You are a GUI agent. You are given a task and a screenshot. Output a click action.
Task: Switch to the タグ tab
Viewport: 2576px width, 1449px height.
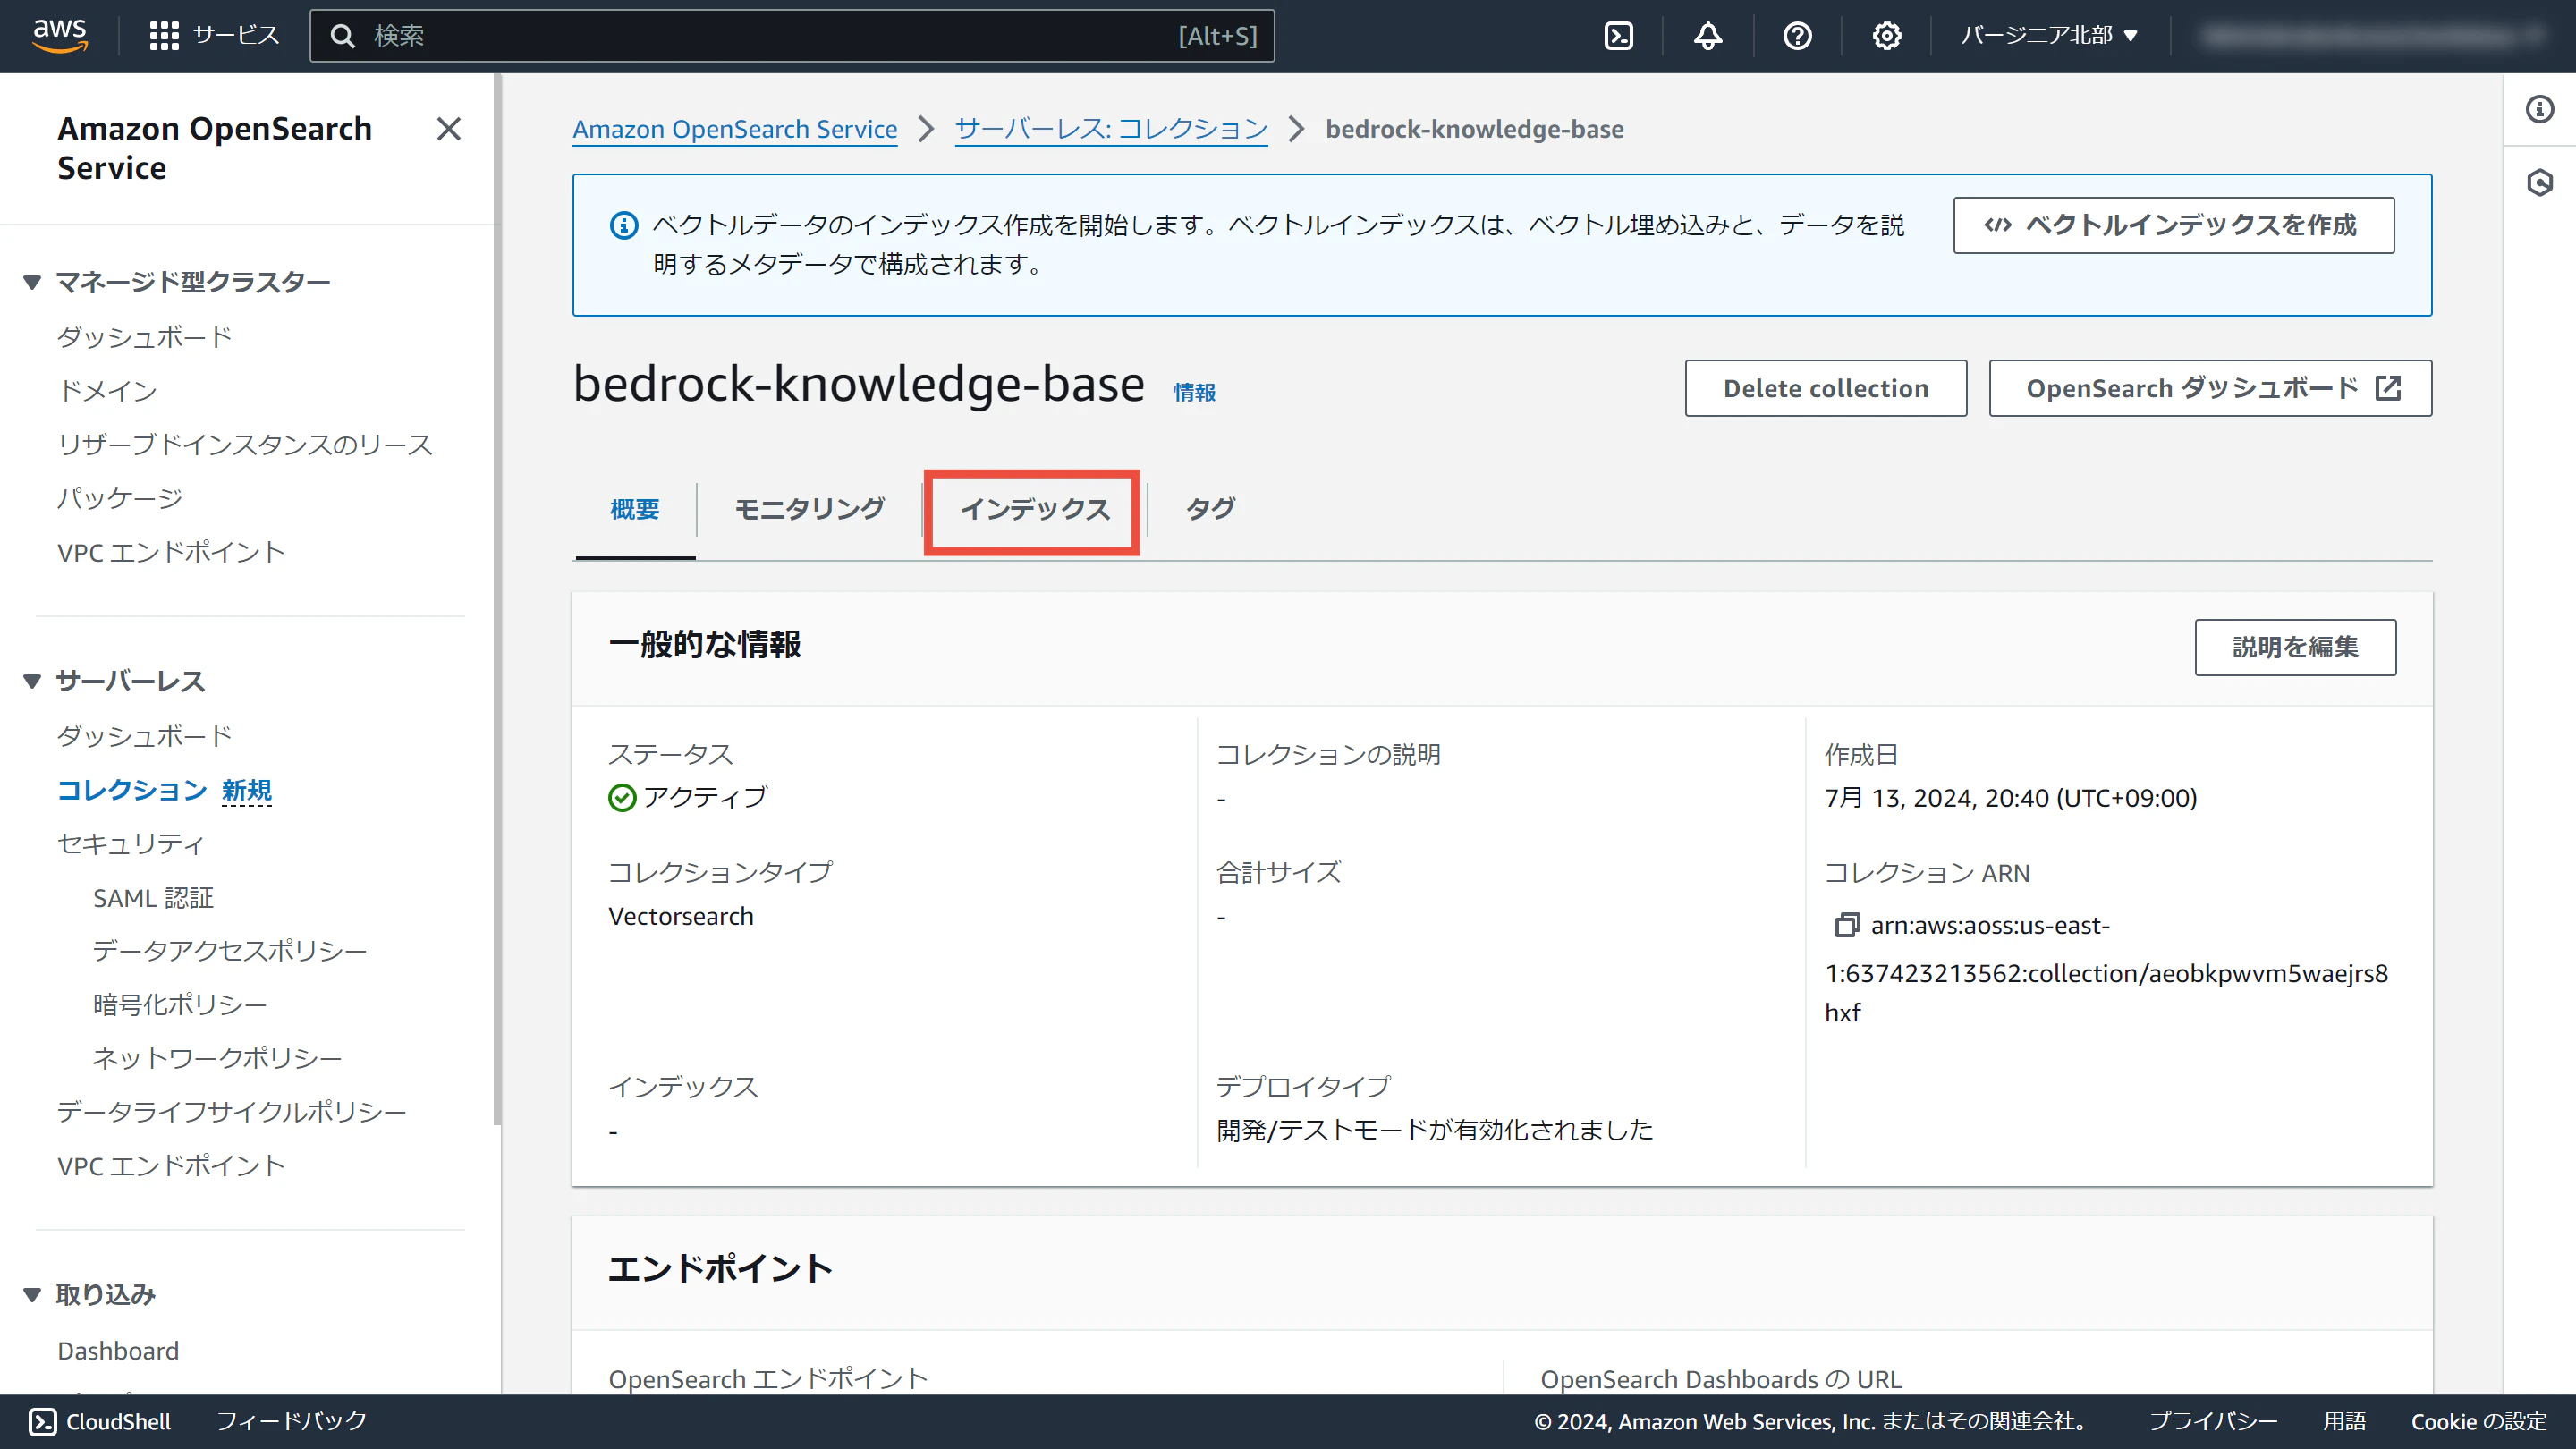click(1211, 510)
